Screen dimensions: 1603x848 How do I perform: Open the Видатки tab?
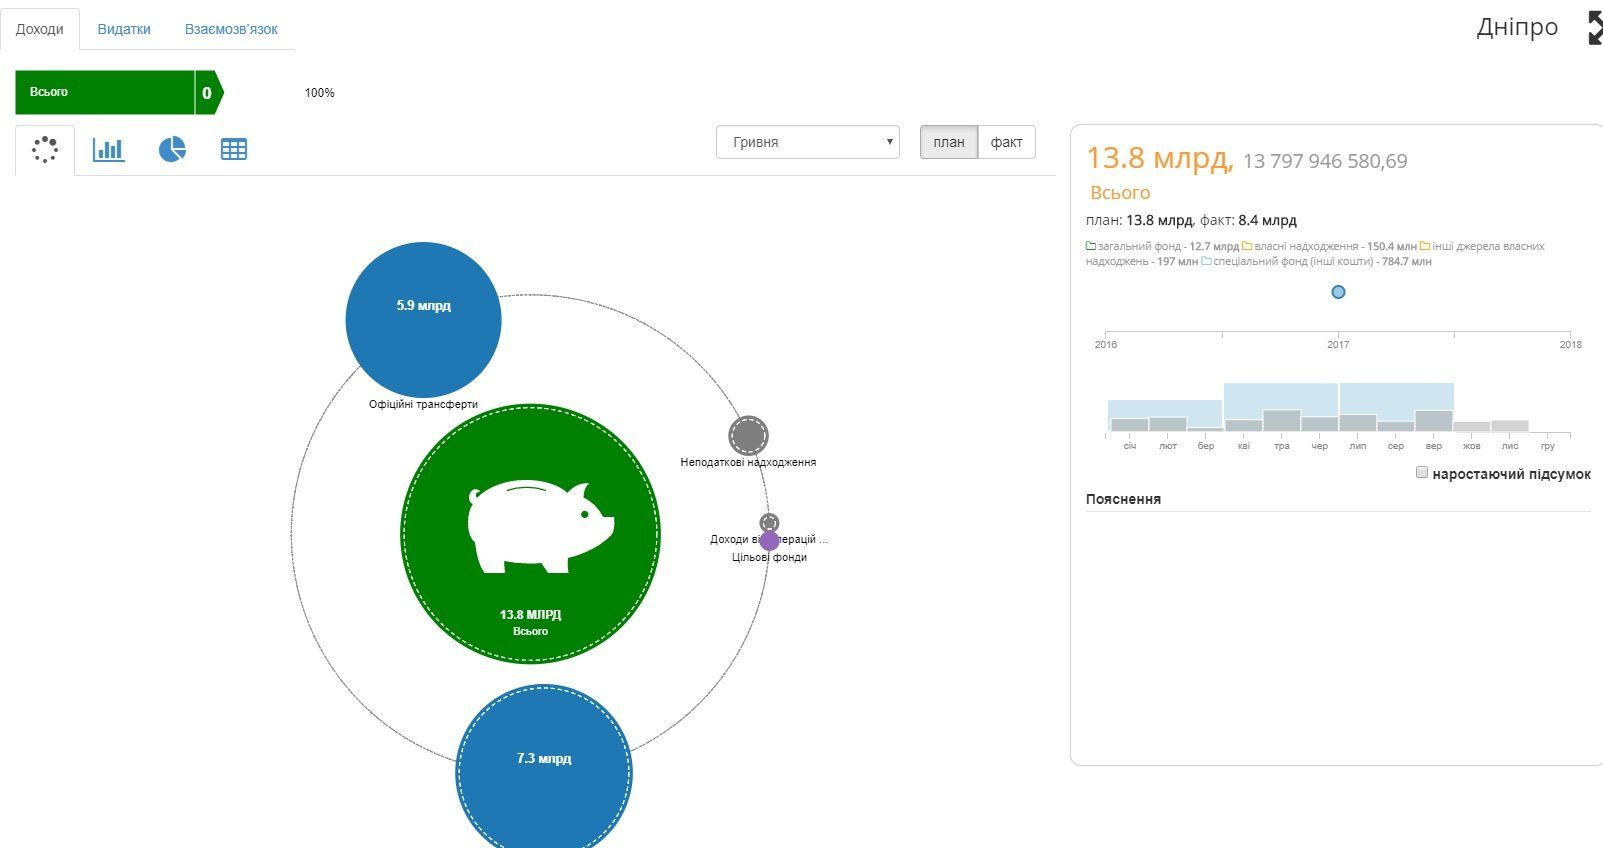[x=124, y=29]
